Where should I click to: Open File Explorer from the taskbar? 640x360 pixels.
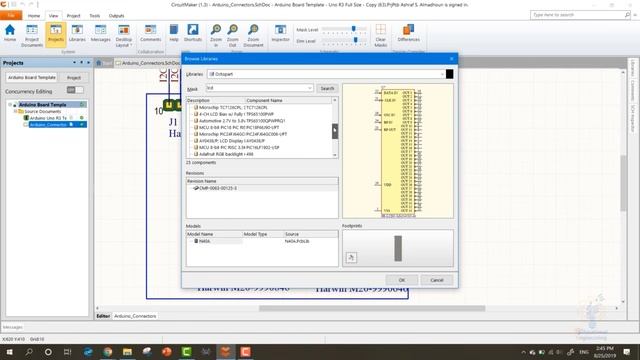click(x=127, y=351)
